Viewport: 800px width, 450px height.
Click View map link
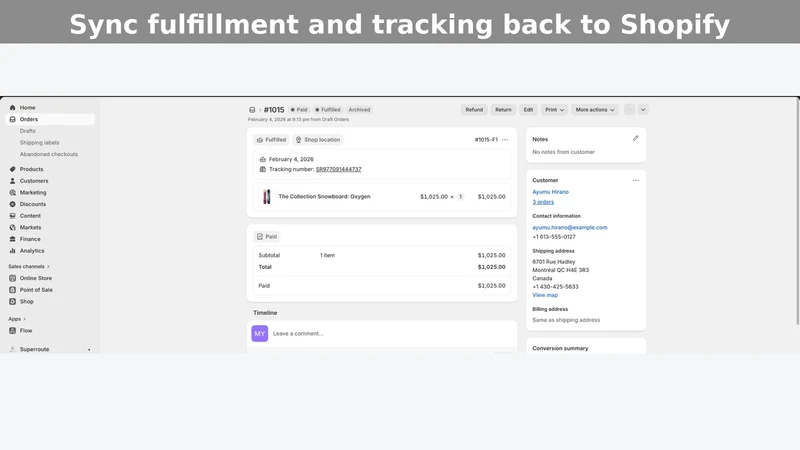[545, 295]
